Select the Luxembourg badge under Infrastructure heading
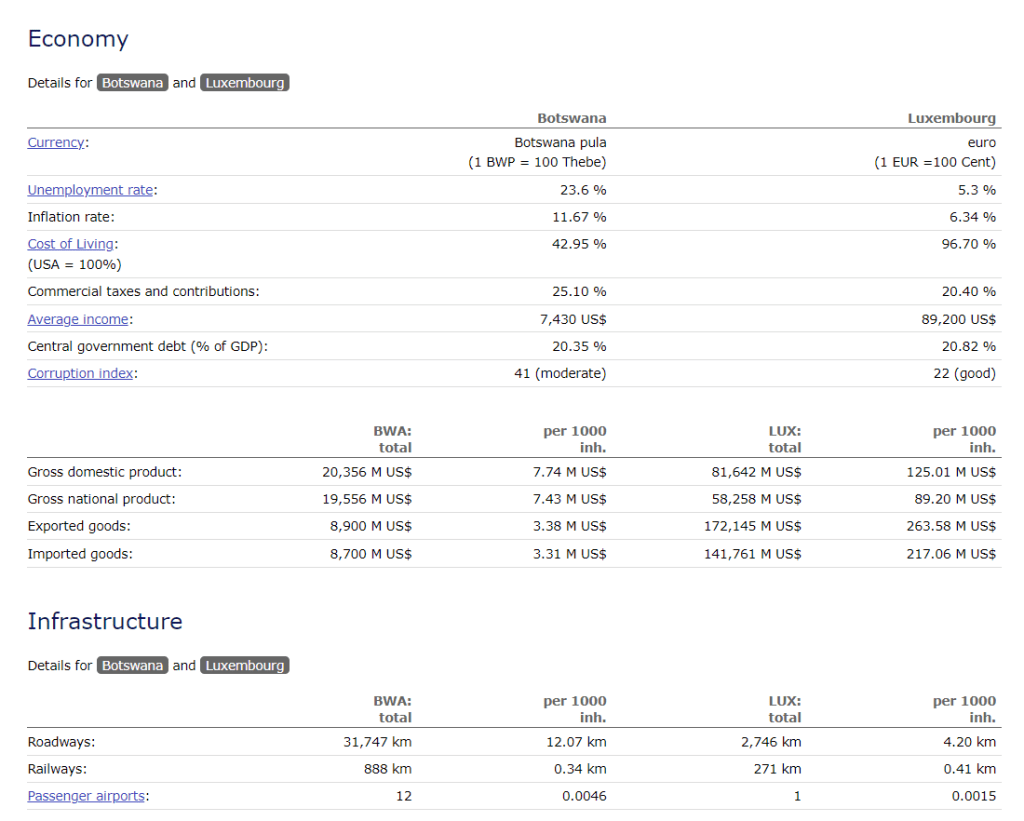Screen dimensions: 1024x821 point(245,666)
